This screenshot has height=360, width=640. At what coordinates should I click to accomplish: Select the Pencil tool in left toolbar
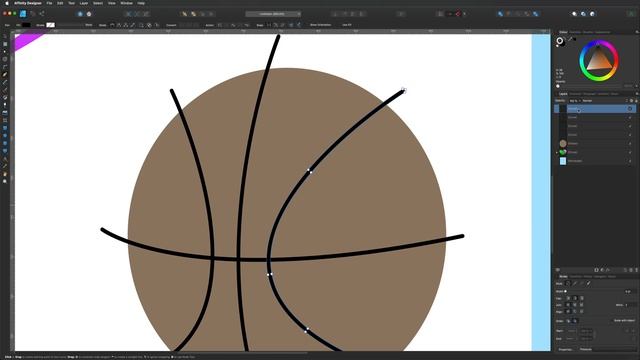point(5,82)
